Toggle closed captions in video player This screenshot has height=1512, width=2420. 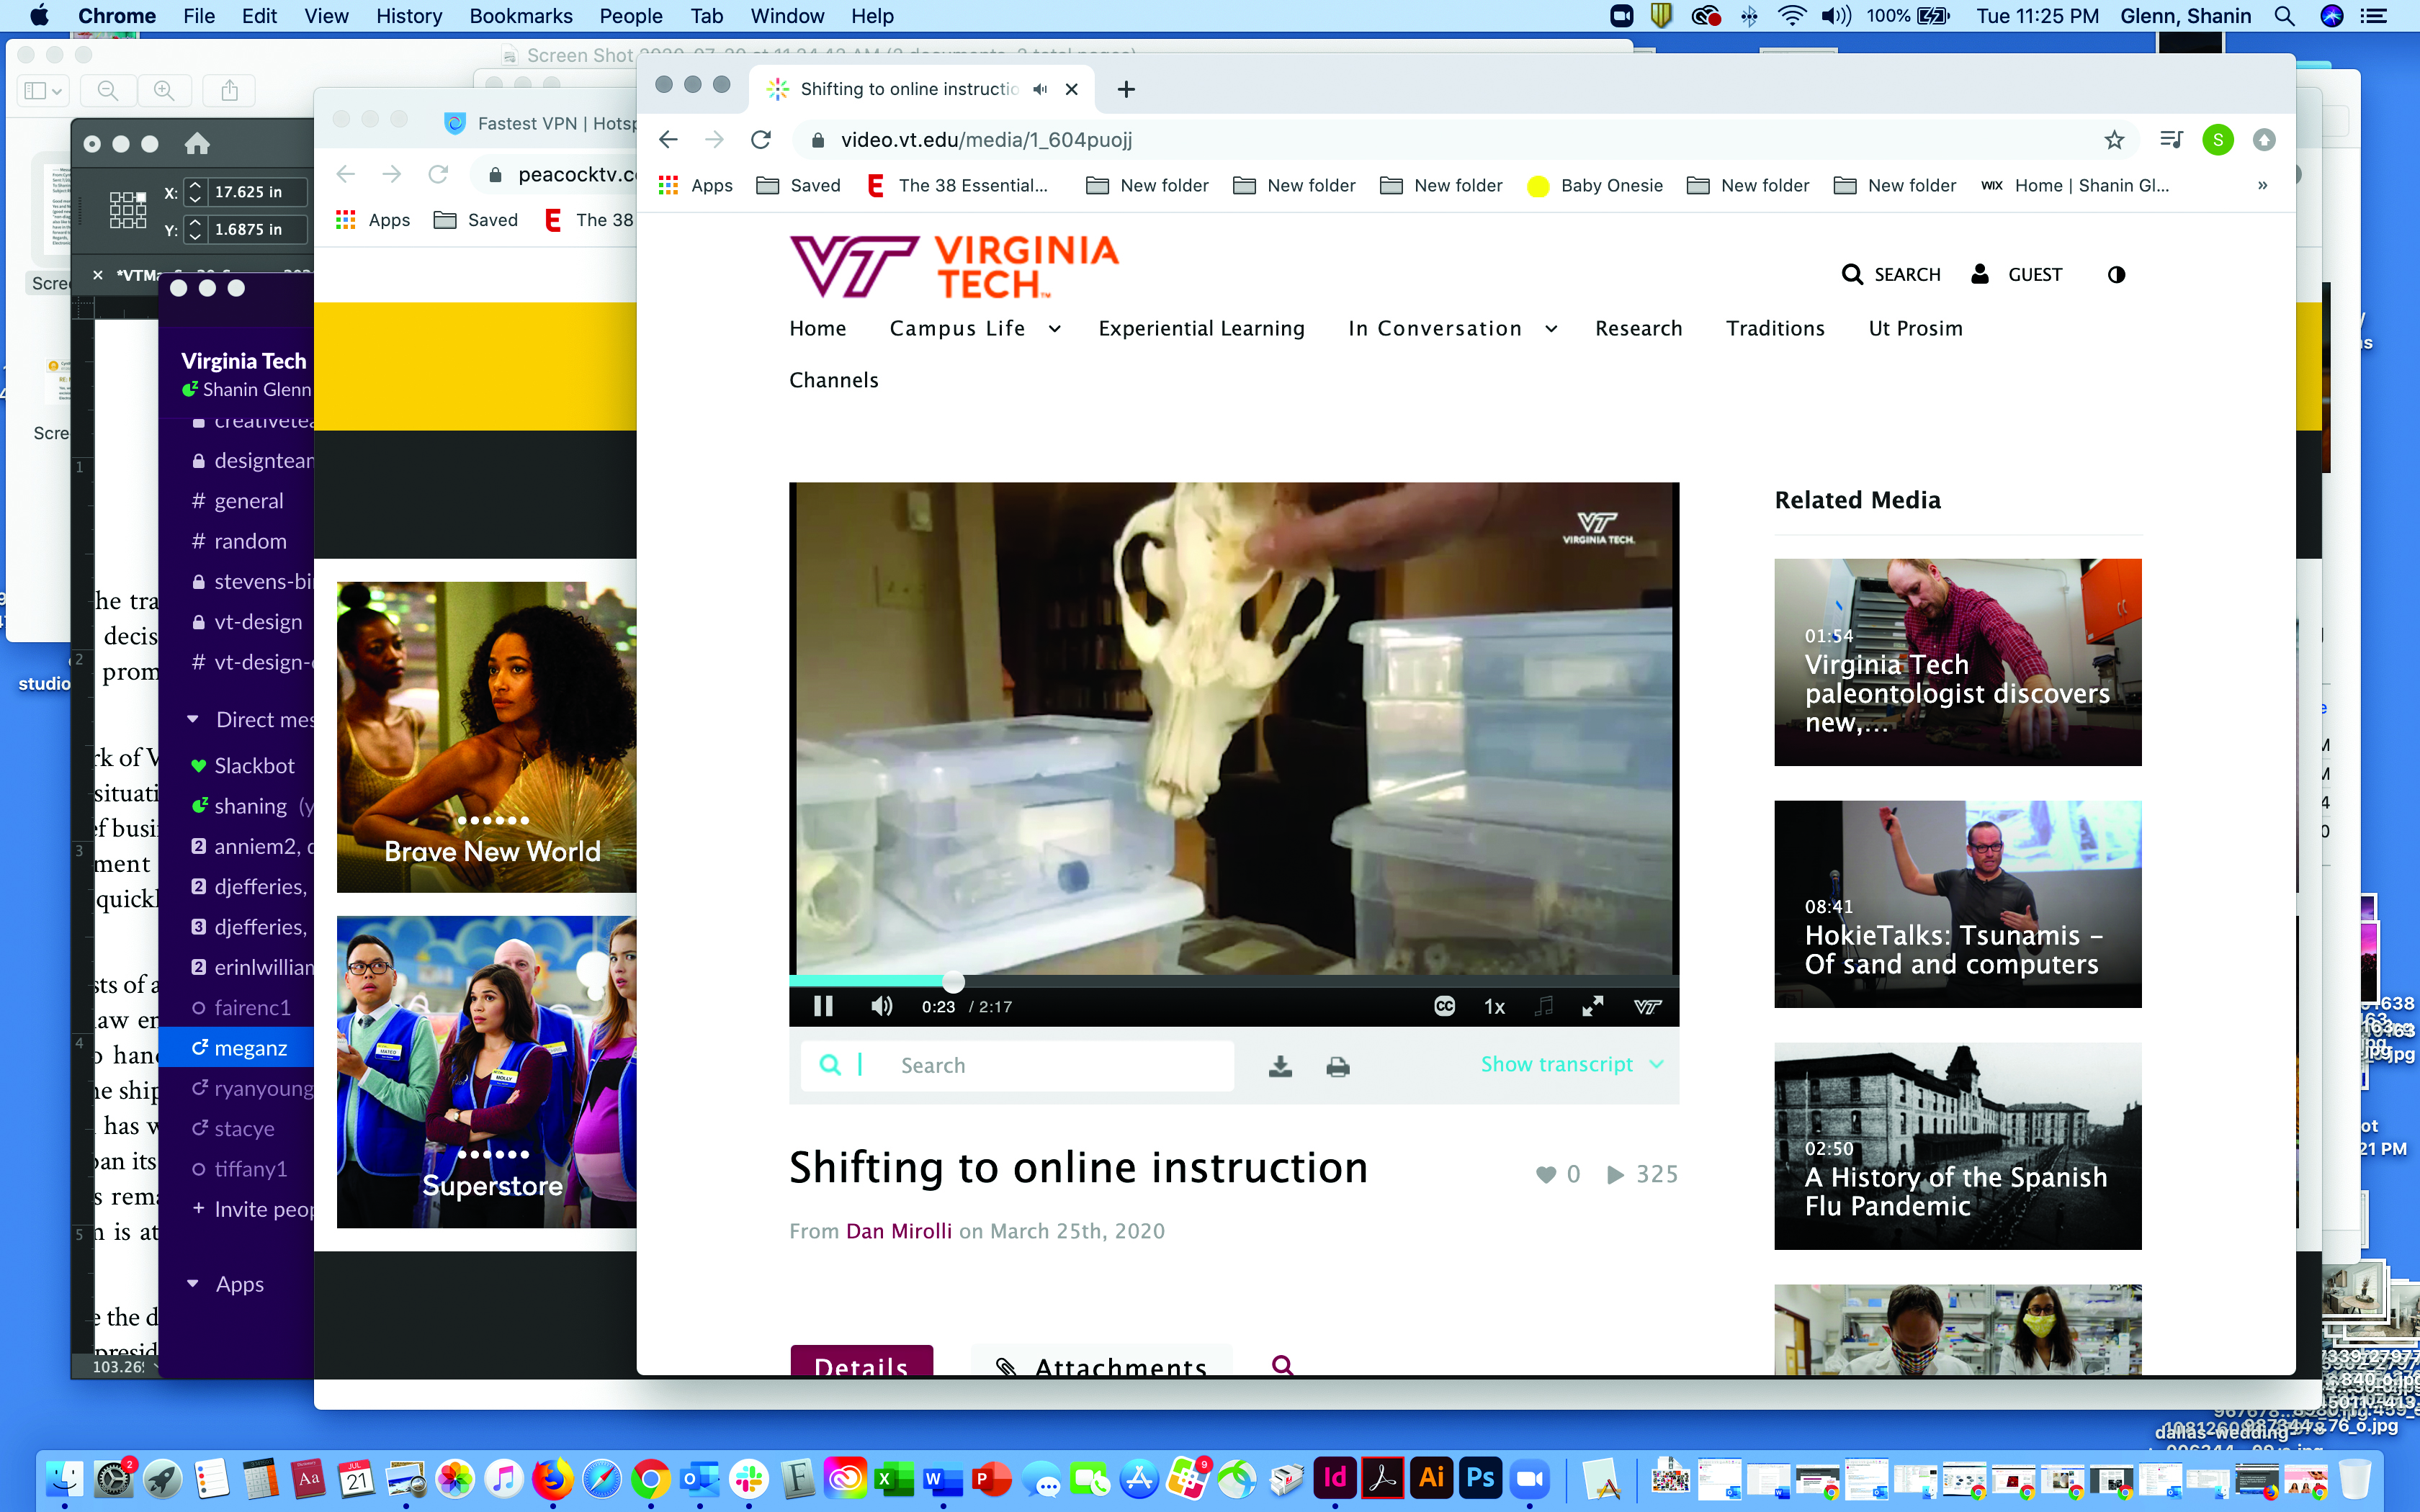[x=1444, y=1006]
